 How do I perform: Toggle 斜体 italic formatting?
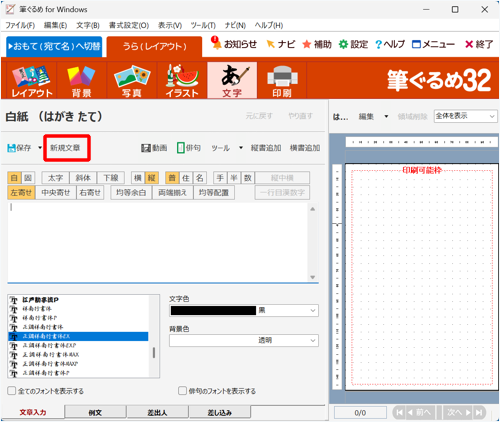coord(83,178)
